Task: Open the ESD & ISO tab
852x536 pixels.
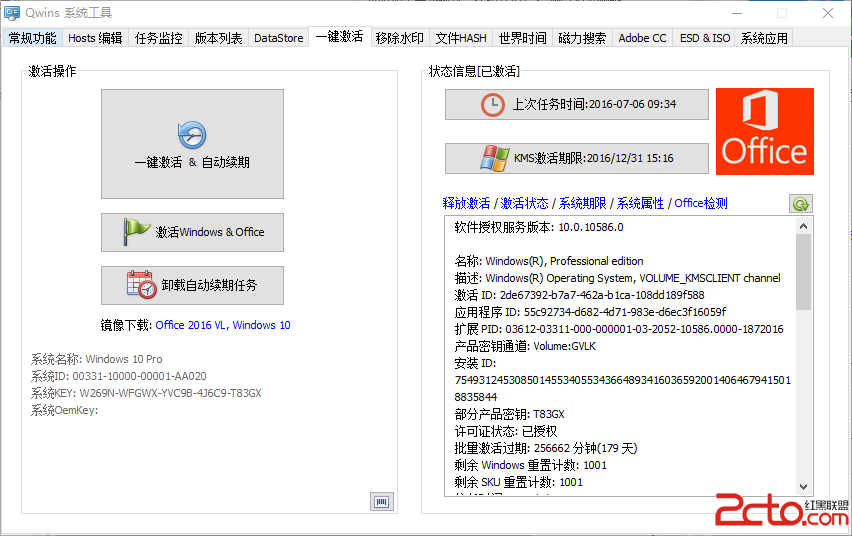Action: pos(705,38)
